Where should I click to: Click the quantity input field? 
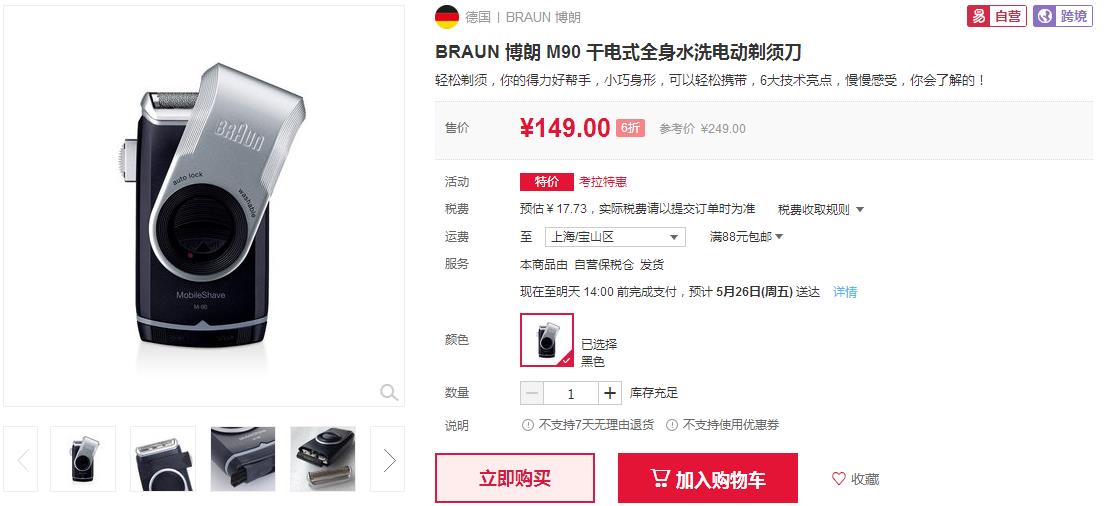570,393
